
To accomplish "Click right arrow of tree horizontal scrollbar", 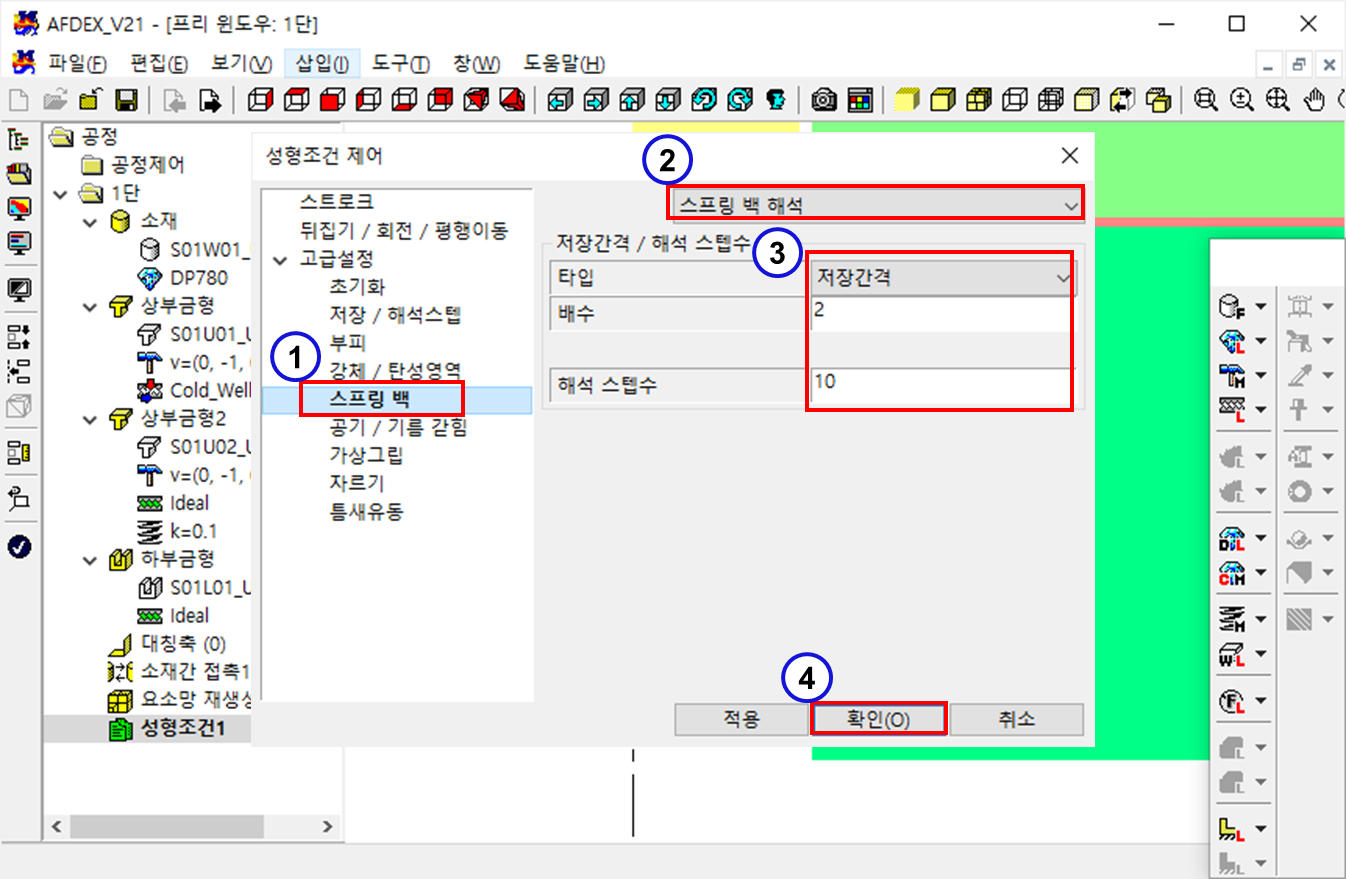I will point(327,827).
